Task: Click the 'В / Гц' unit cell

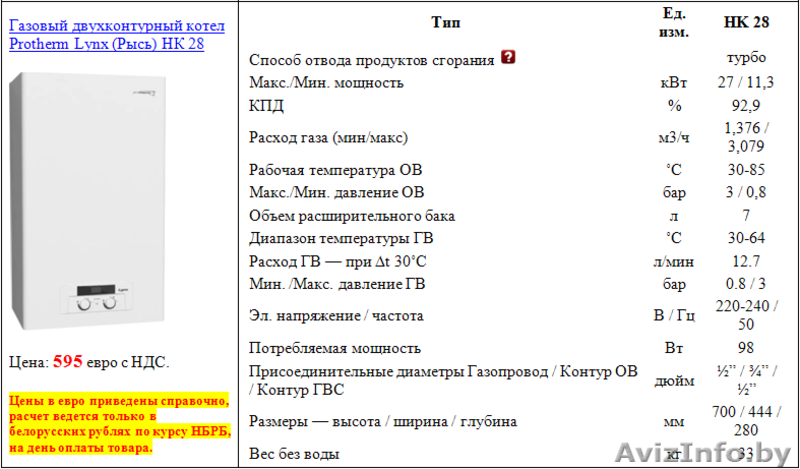Action: click(673, 316)
